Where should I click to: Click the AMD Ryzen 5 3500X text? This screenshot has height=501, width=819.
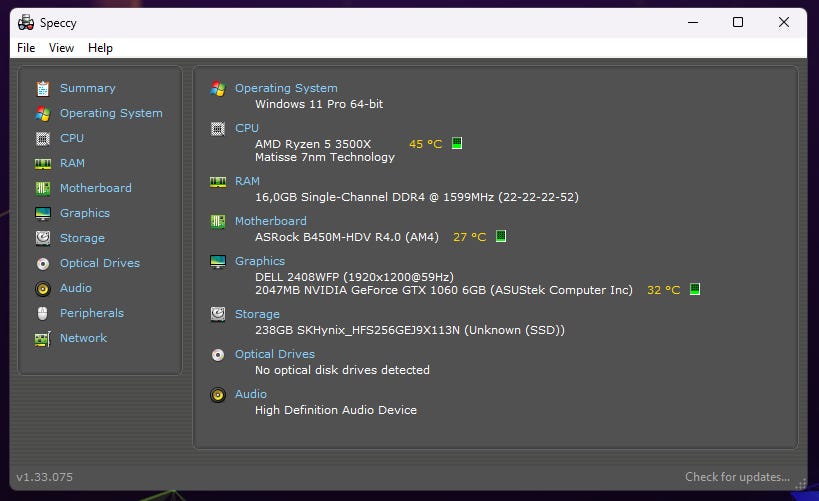point(313,144)
